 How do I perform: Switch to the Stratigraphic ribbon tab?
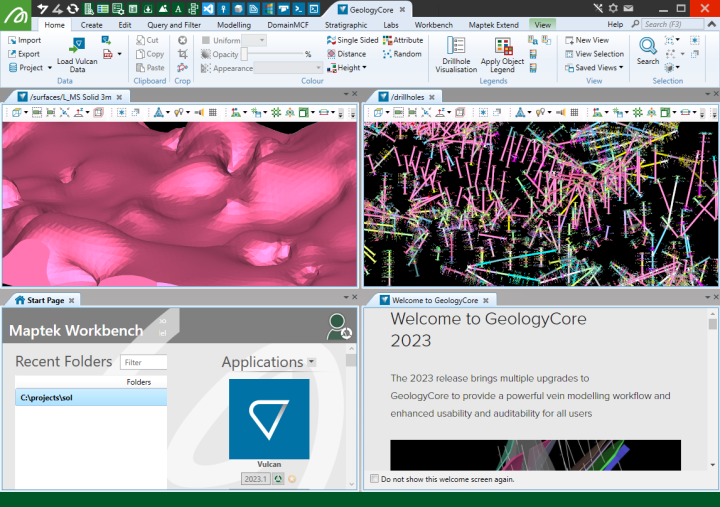[x=345, y=24]
